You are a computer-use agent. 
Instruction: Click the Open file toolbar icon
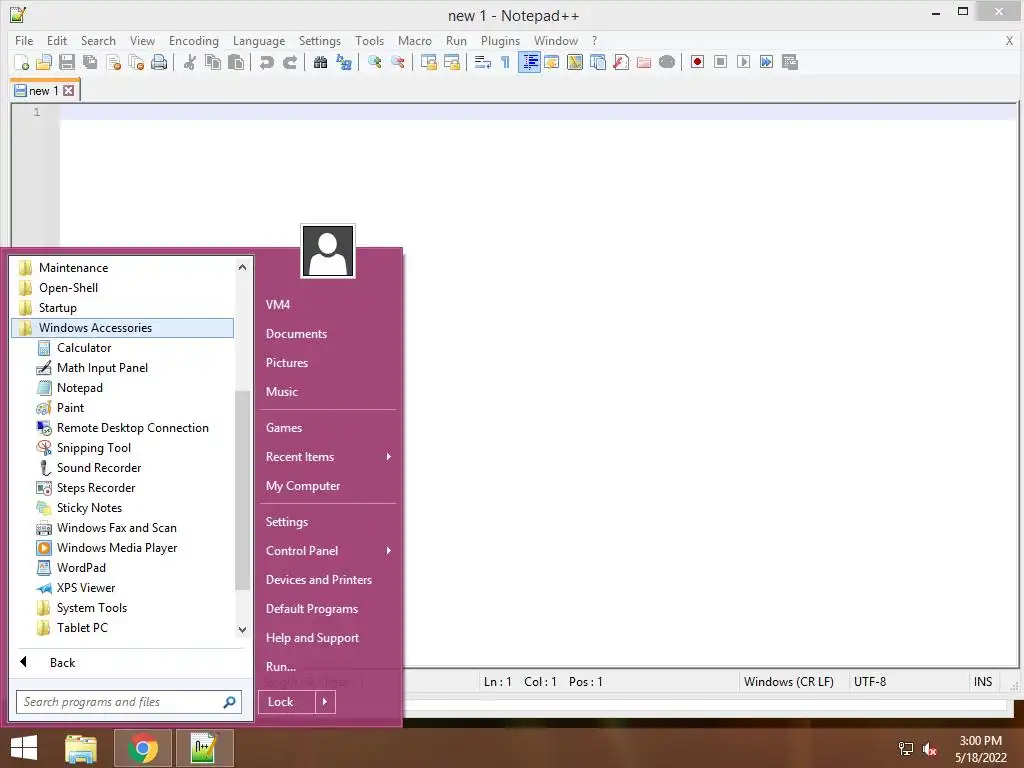click(44, 62)
